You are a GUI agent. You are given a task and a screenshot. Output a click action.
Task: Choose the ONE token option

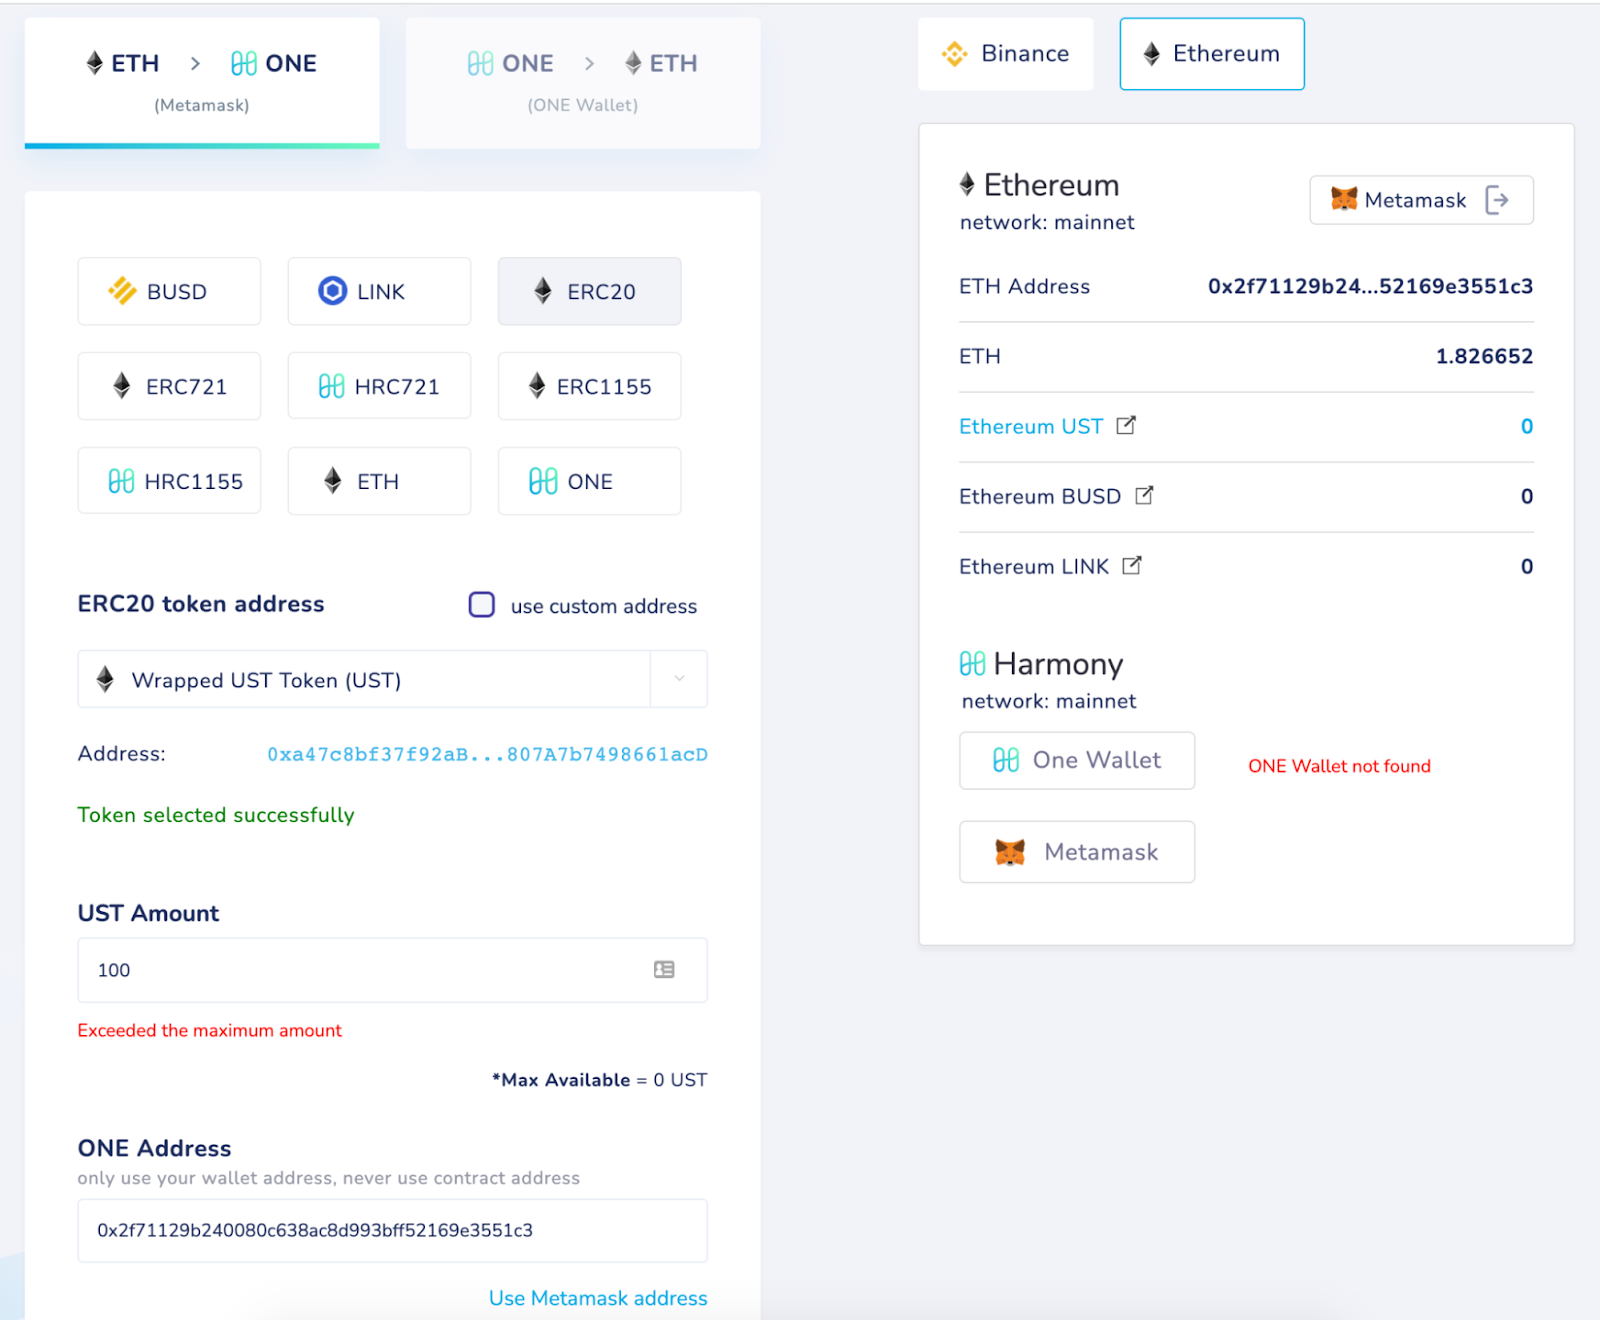tap(589, 481)
